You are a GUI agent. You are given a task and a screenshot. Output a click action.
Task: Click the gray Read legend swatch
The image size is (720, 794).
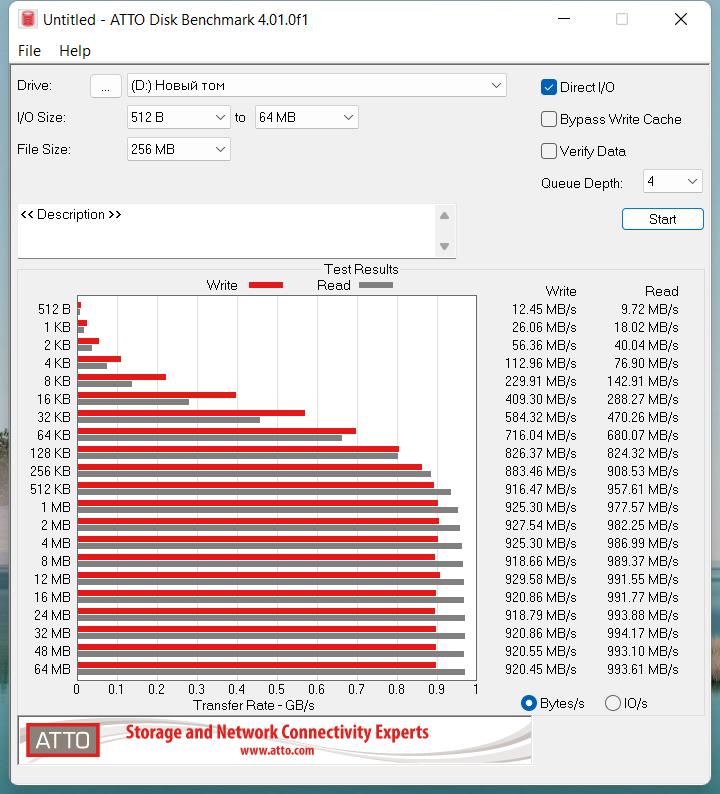[376, 285]
